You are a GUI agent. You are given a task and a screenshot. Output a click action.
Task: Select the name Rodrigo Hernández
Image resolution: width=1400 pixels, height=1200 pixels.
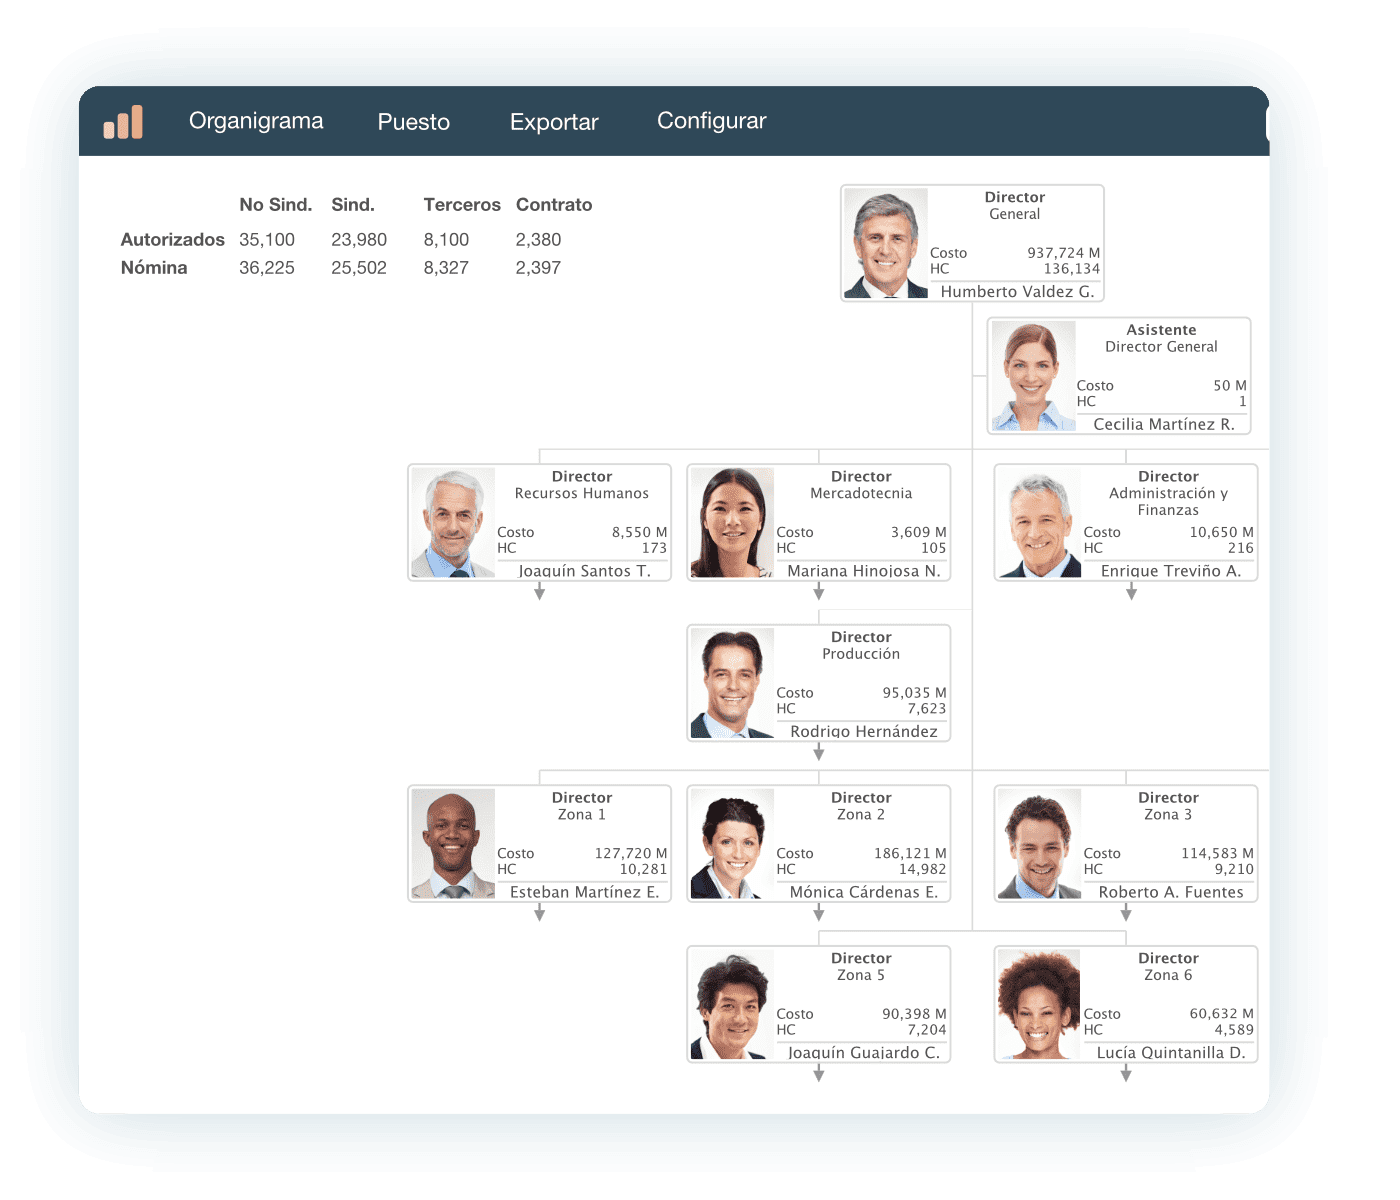point(864,731)
